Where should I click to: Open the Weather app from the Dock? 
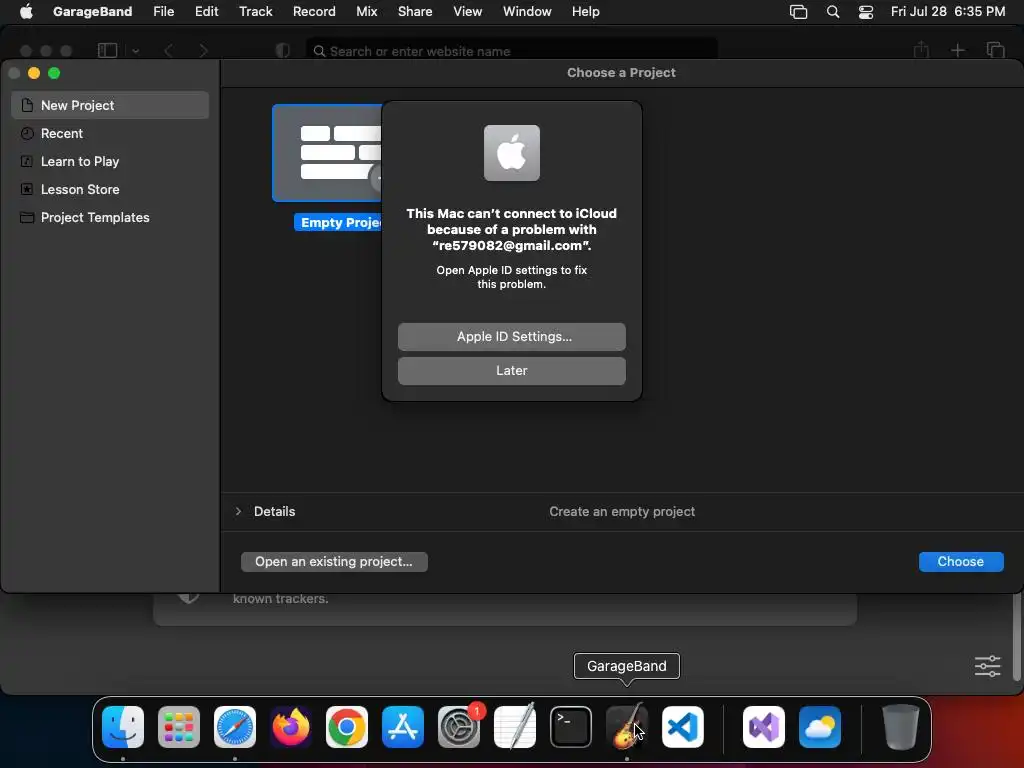pos(820,727)
